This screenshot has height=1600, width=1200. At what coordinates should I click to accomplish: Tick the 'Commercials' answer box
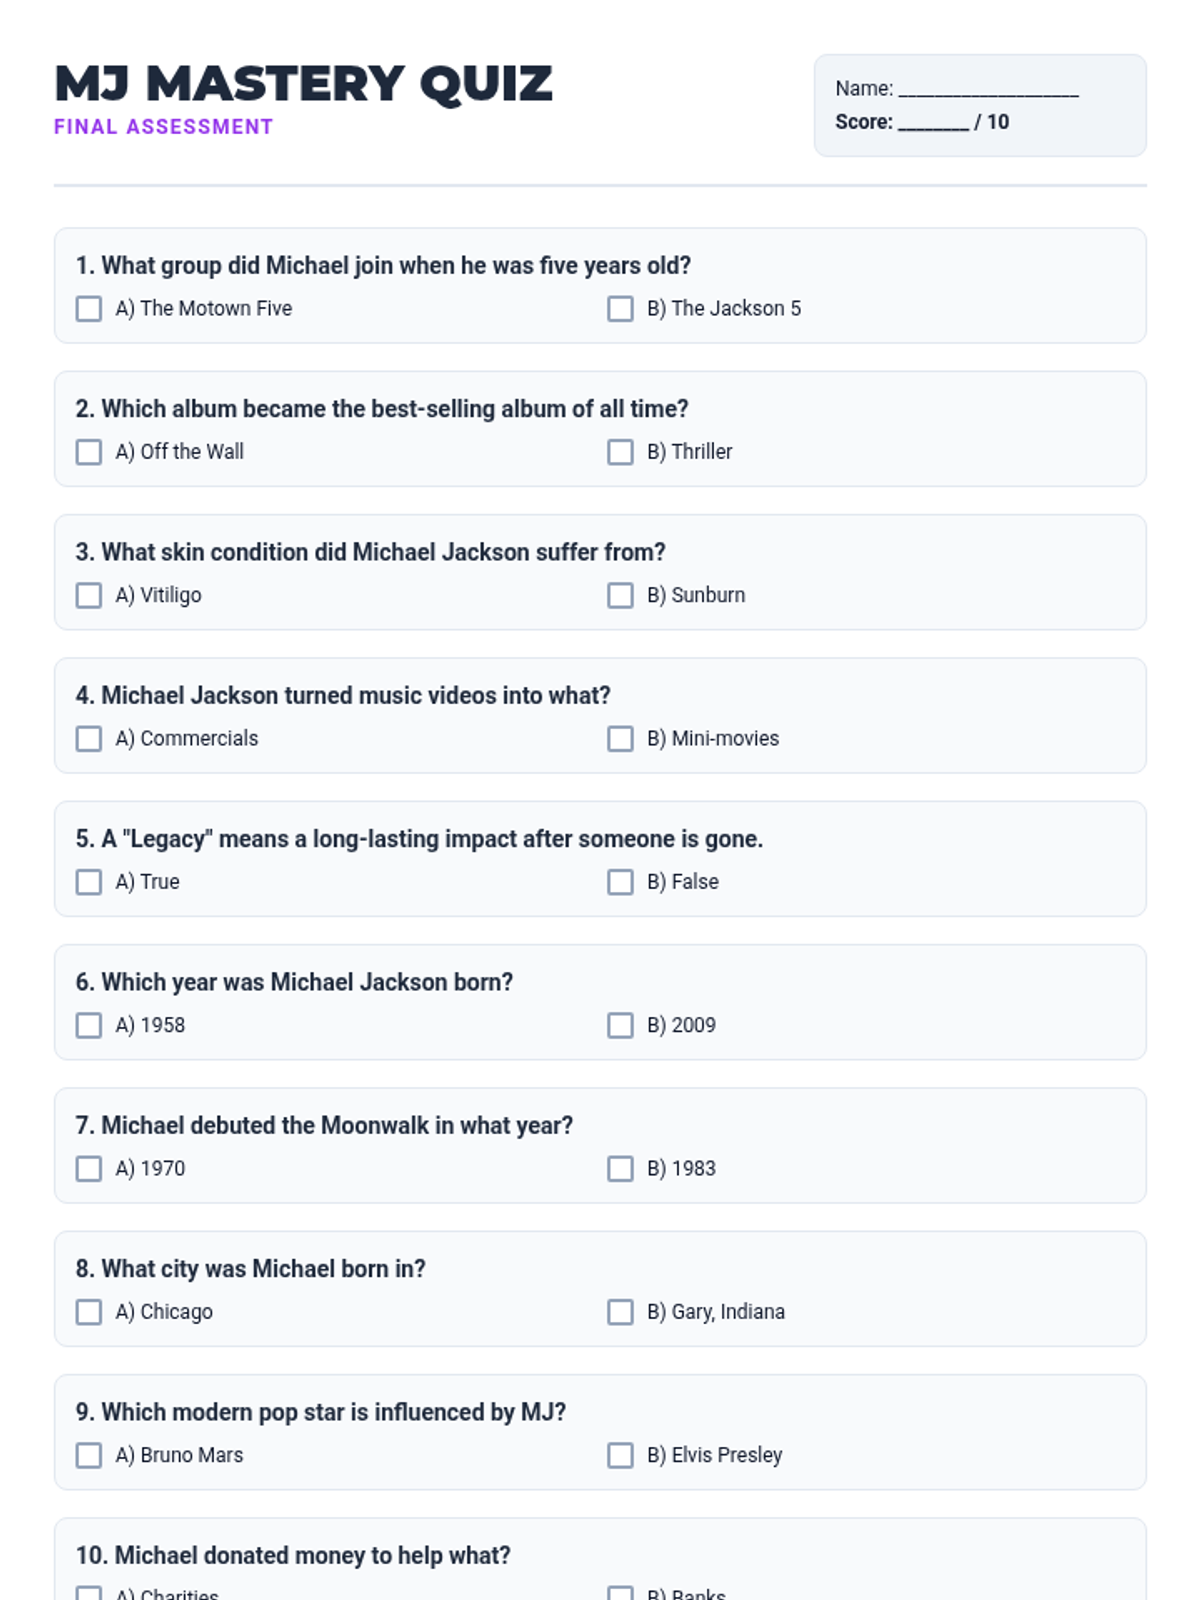pyautogui.click(x=89, y=739)
